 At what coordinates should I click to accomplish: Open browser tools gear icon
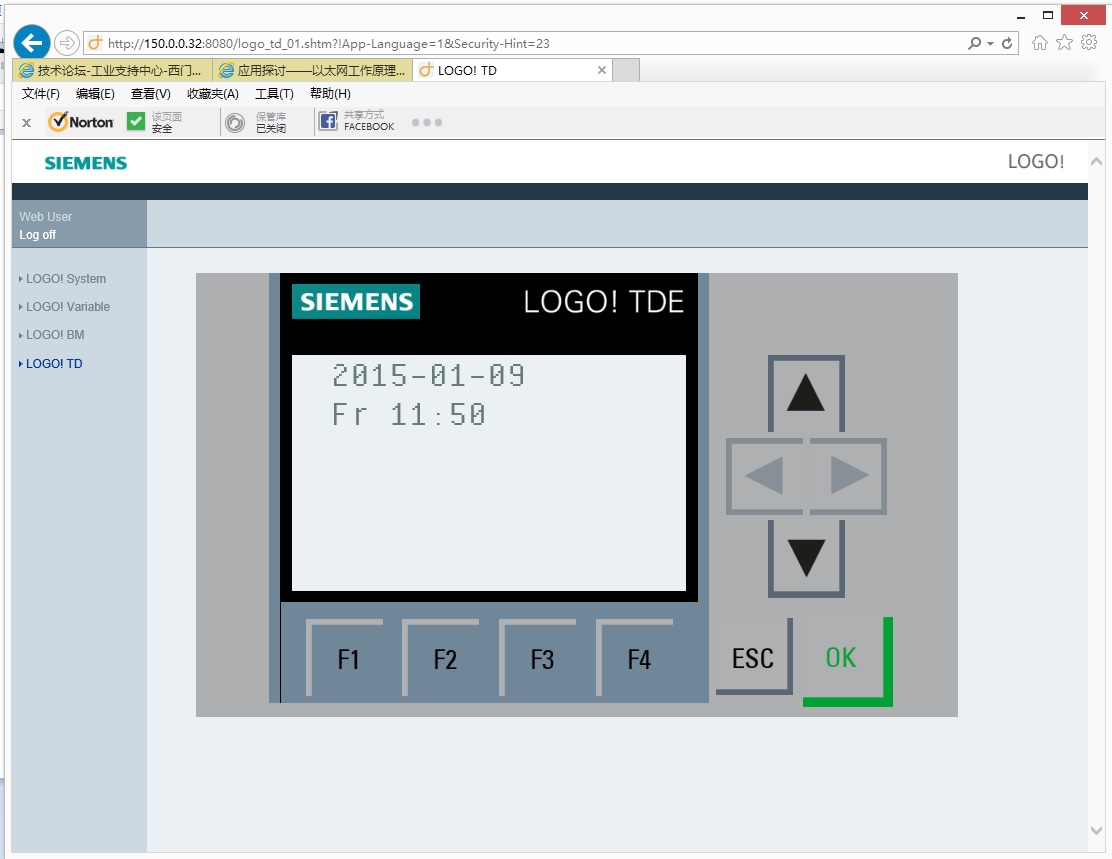click(1089, 43)
